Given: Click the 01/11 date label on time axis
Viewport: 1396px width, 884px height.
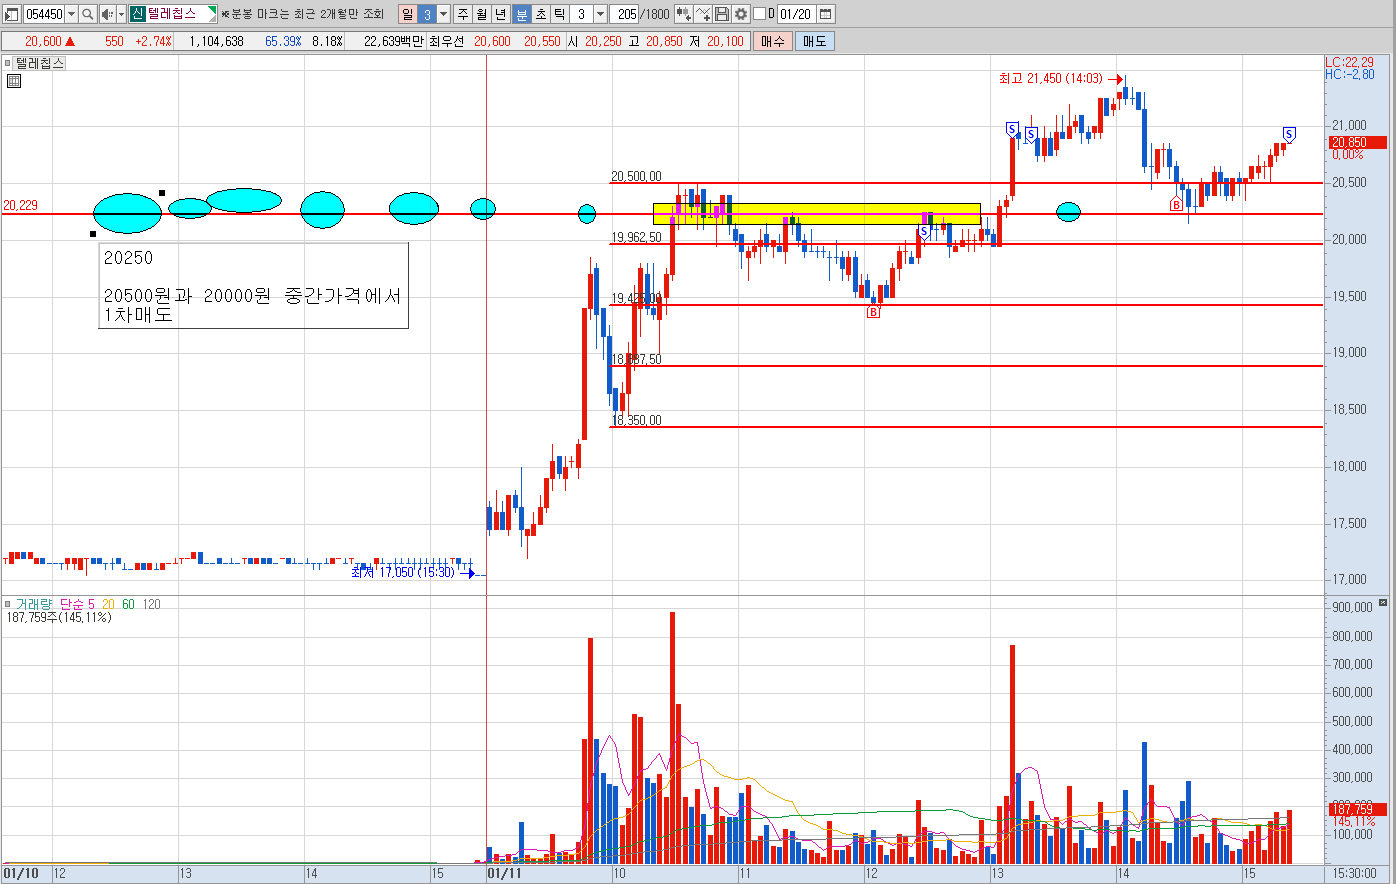Looking at the screenshot, I should point(504,873).
